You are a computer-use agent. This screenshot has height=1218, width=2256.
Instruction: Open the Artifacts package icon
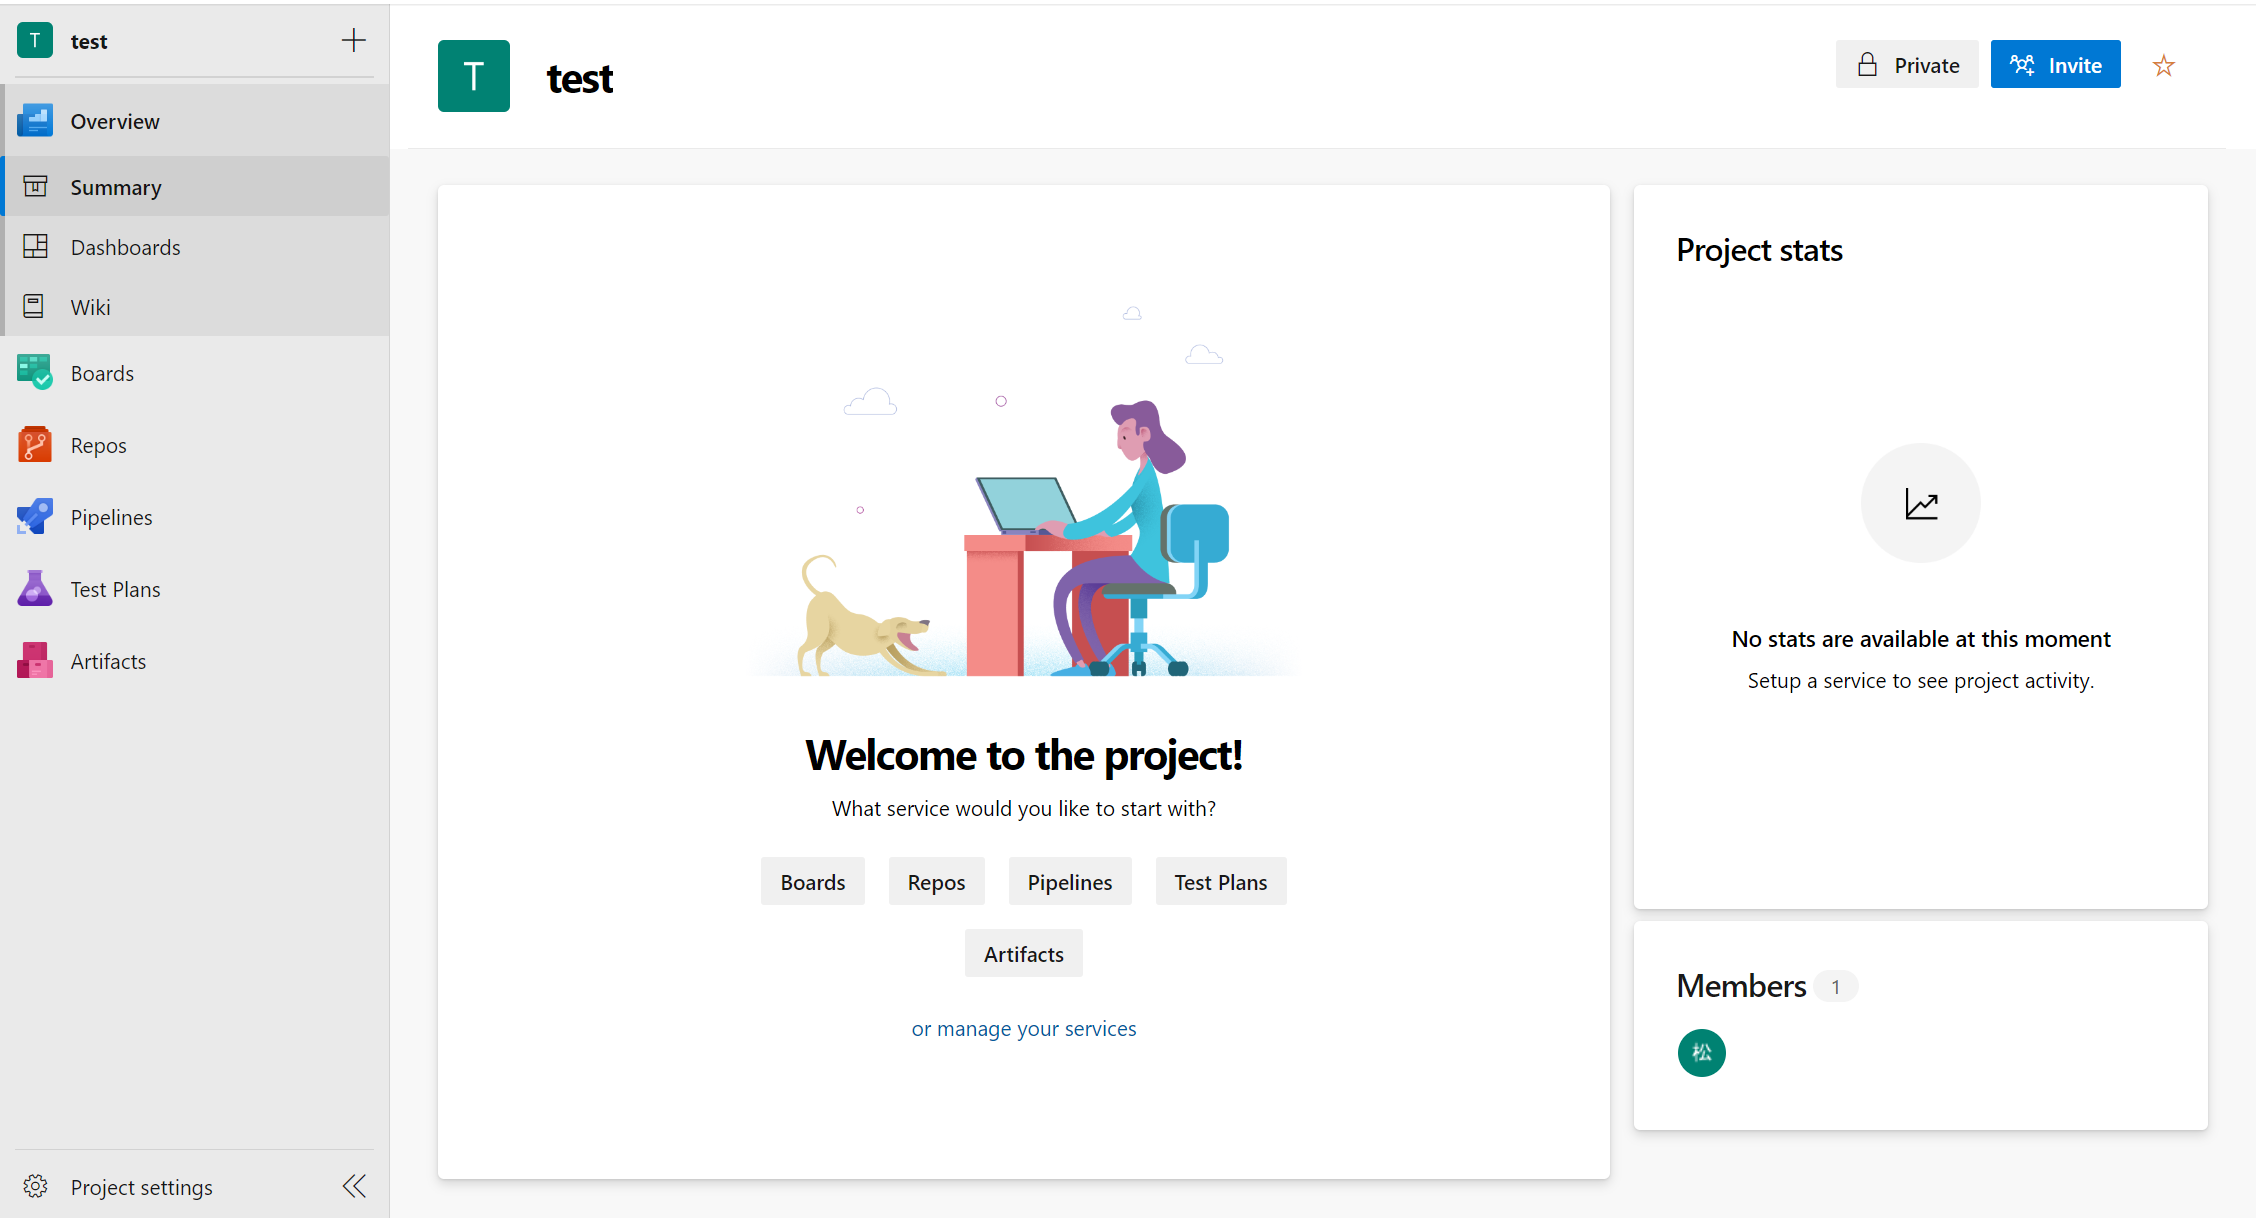tap(35, 661)
